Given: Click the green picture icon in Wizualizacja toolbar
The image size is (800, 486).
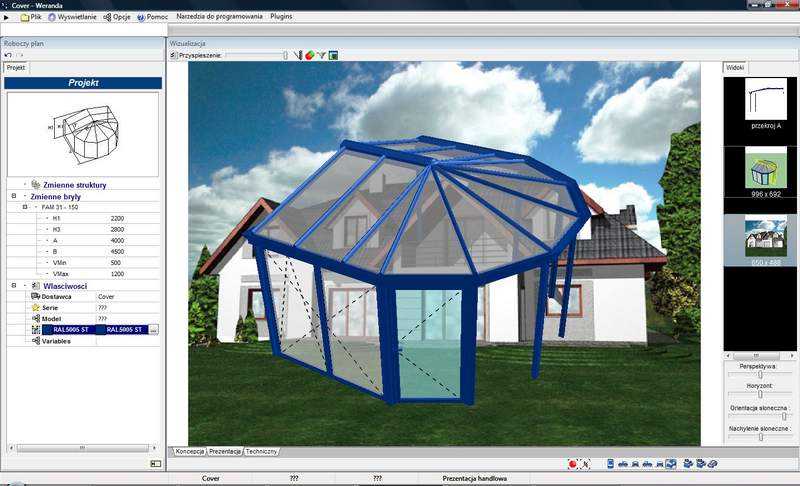Looking at the screenshot, I should tap(333, 55).
